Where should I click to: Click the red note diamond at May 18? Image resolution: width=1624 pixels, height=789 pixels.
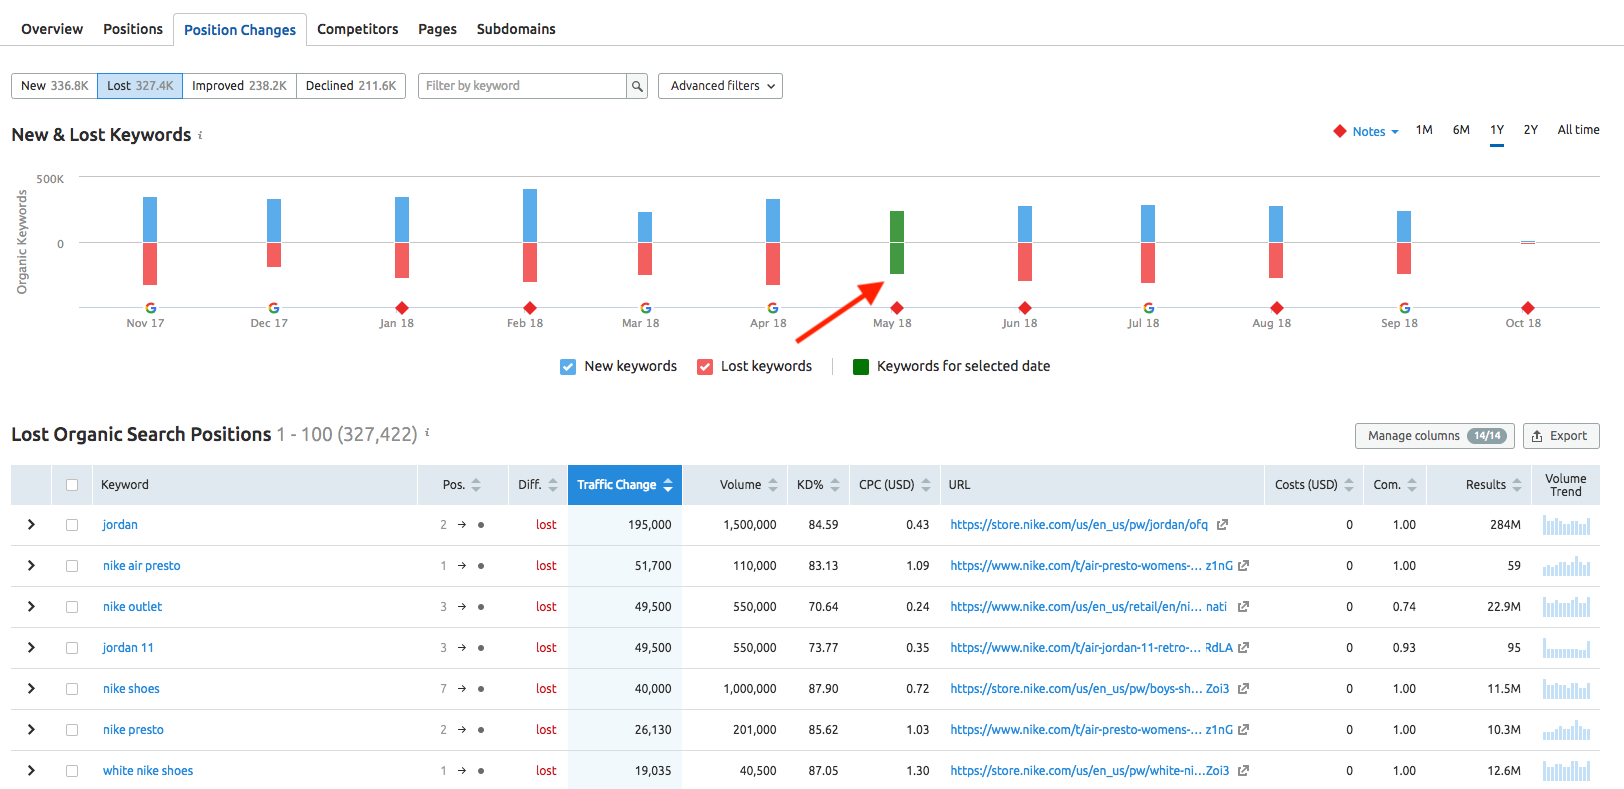coord(897,308)
